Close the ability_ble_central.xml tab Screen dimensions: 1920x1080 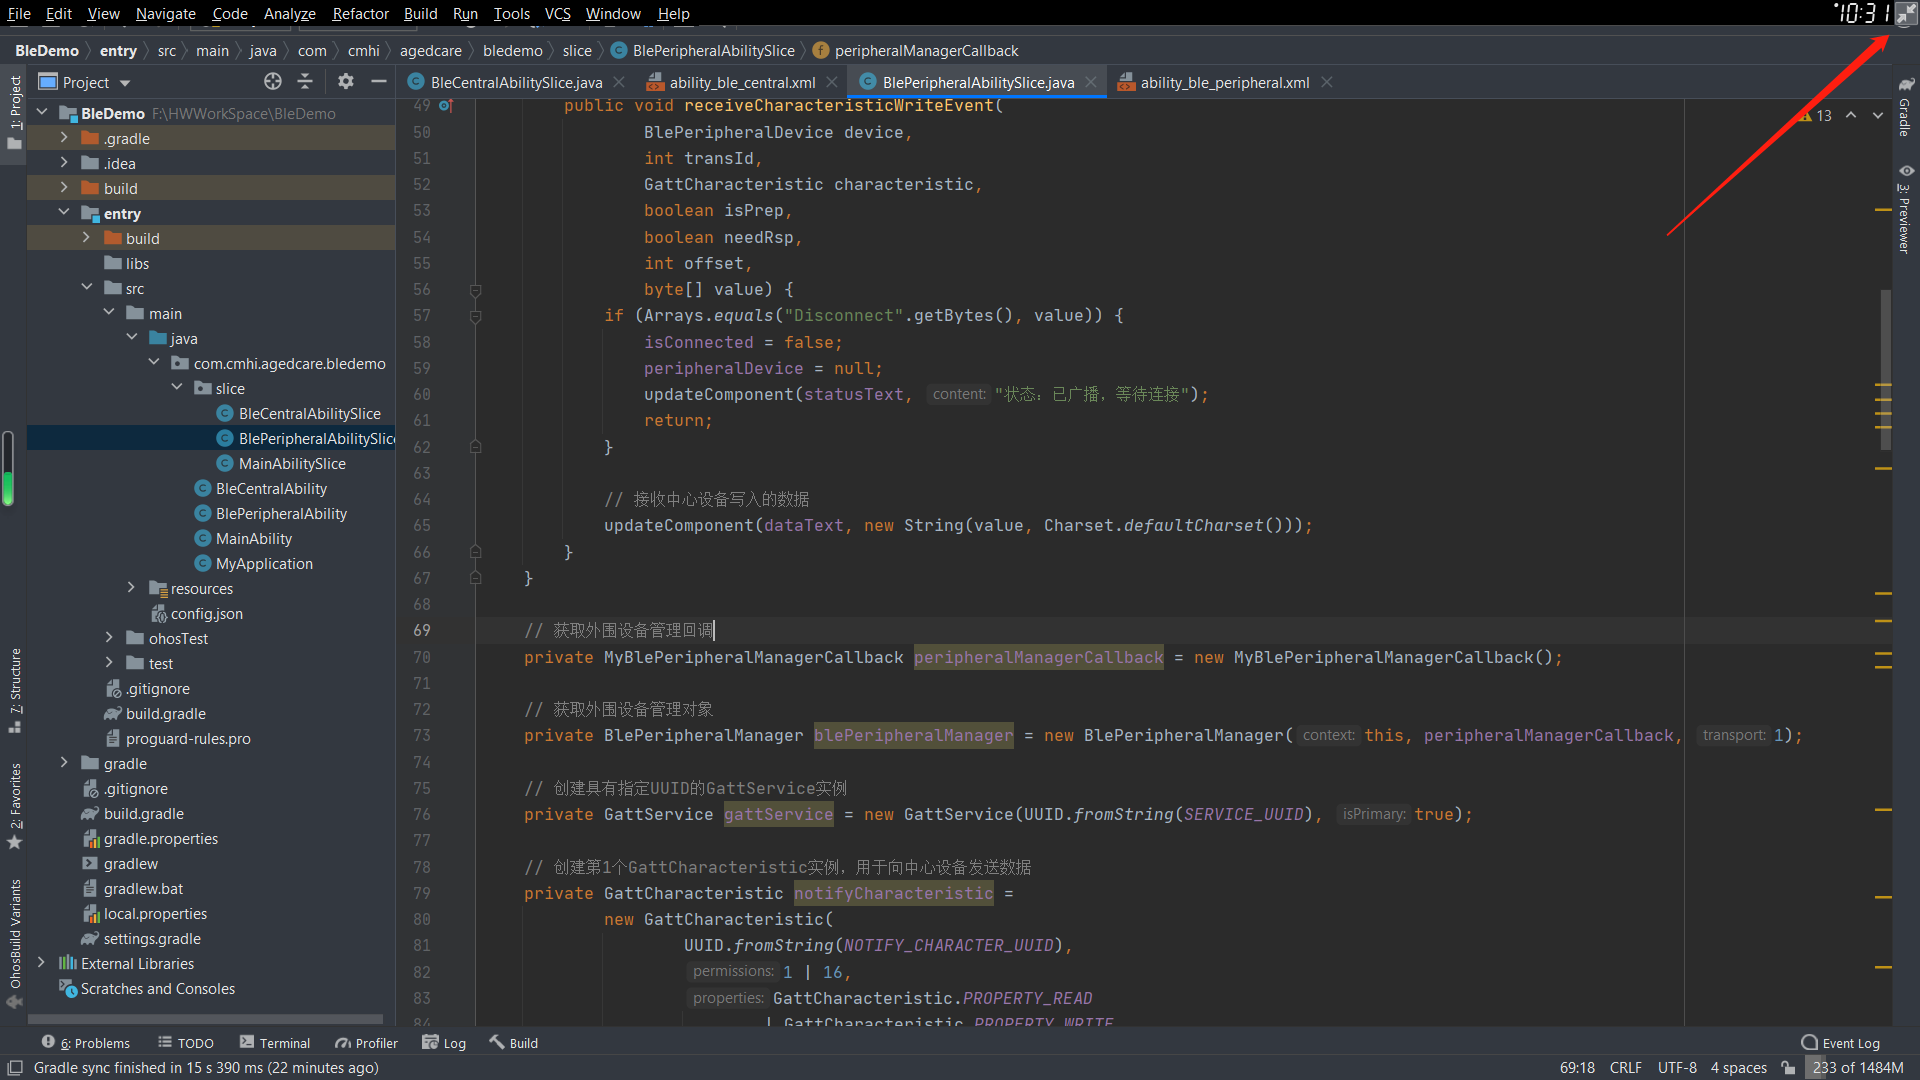(832, 83)
